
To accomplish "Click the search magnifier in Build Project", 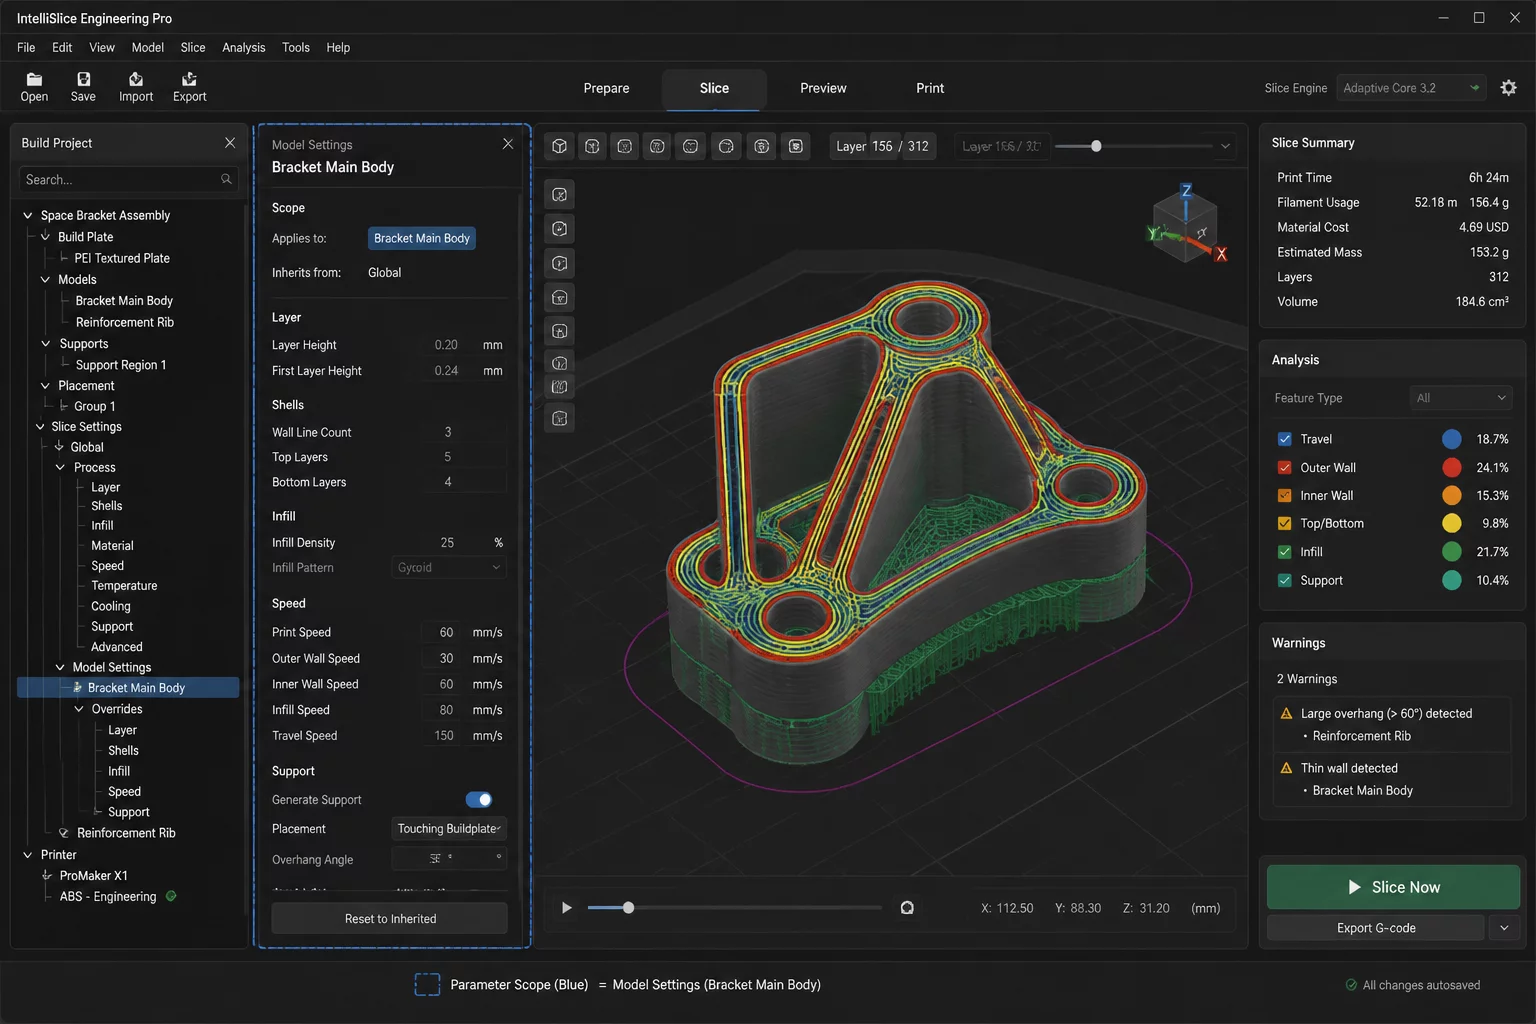I will point(226,179).
